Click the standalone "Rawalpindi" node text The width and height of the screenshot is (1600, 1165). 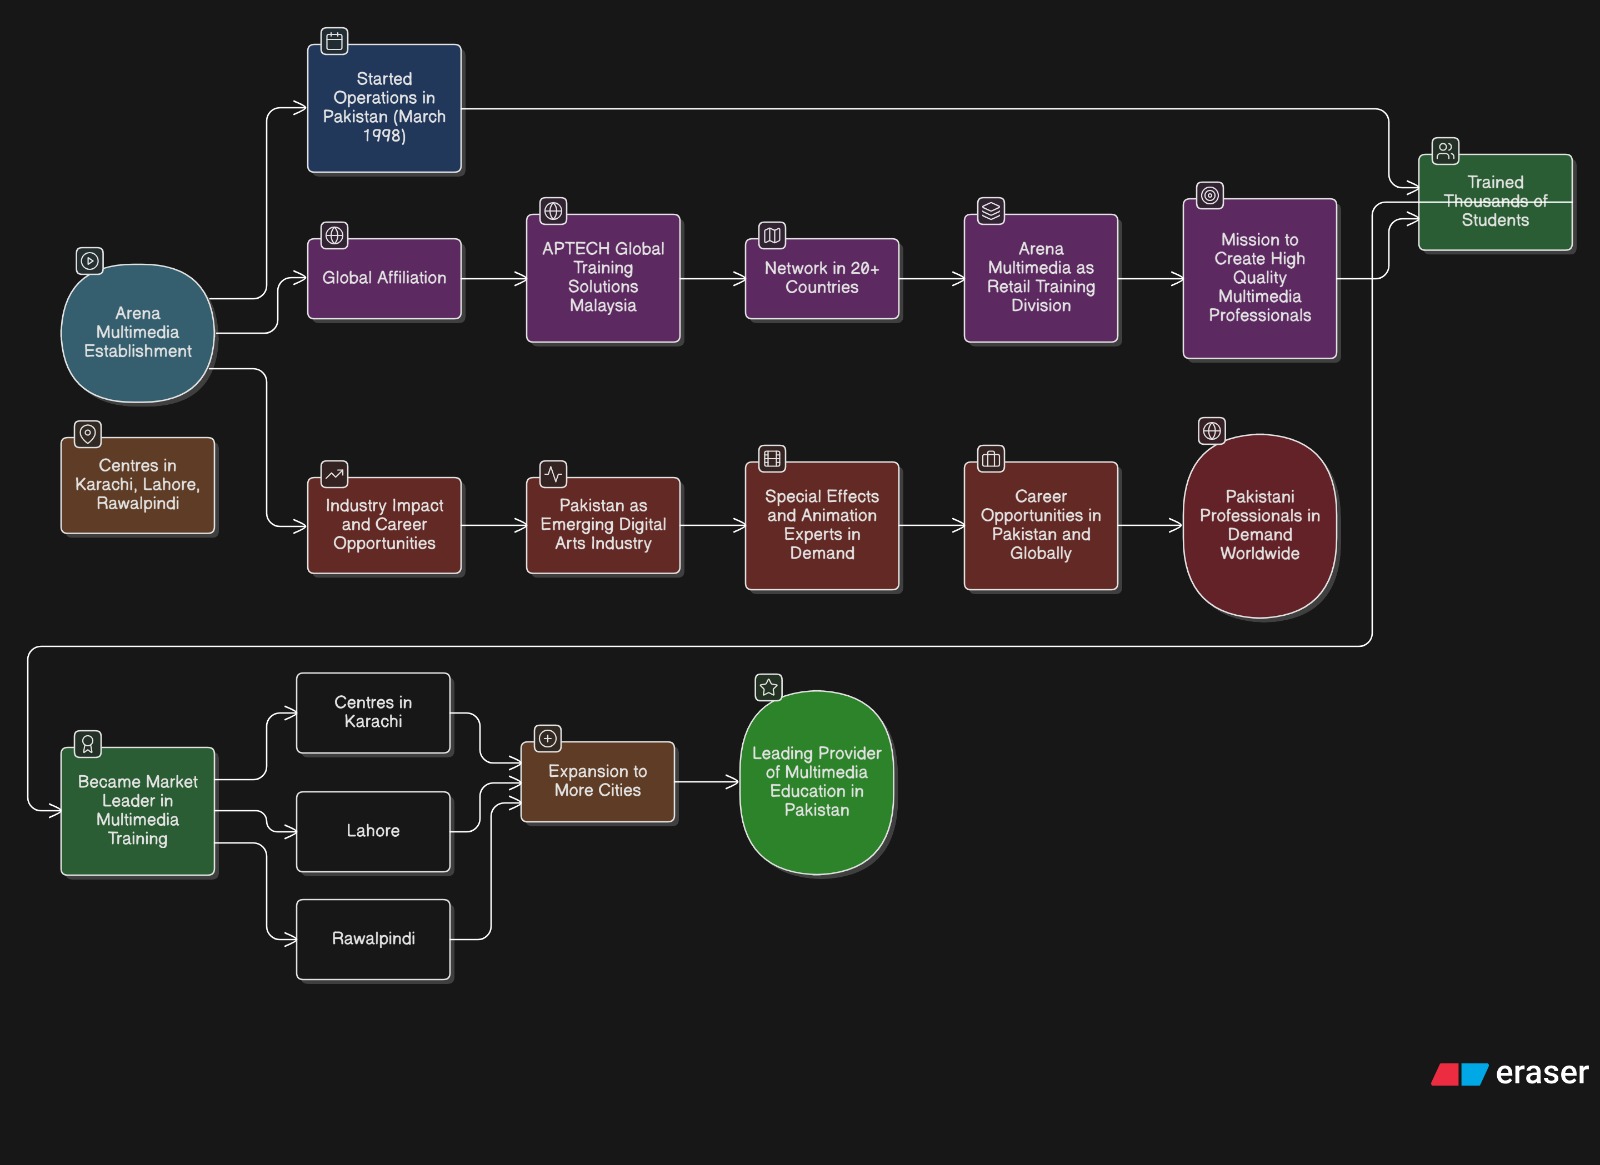pyautogui.click(x=373, y=939)
